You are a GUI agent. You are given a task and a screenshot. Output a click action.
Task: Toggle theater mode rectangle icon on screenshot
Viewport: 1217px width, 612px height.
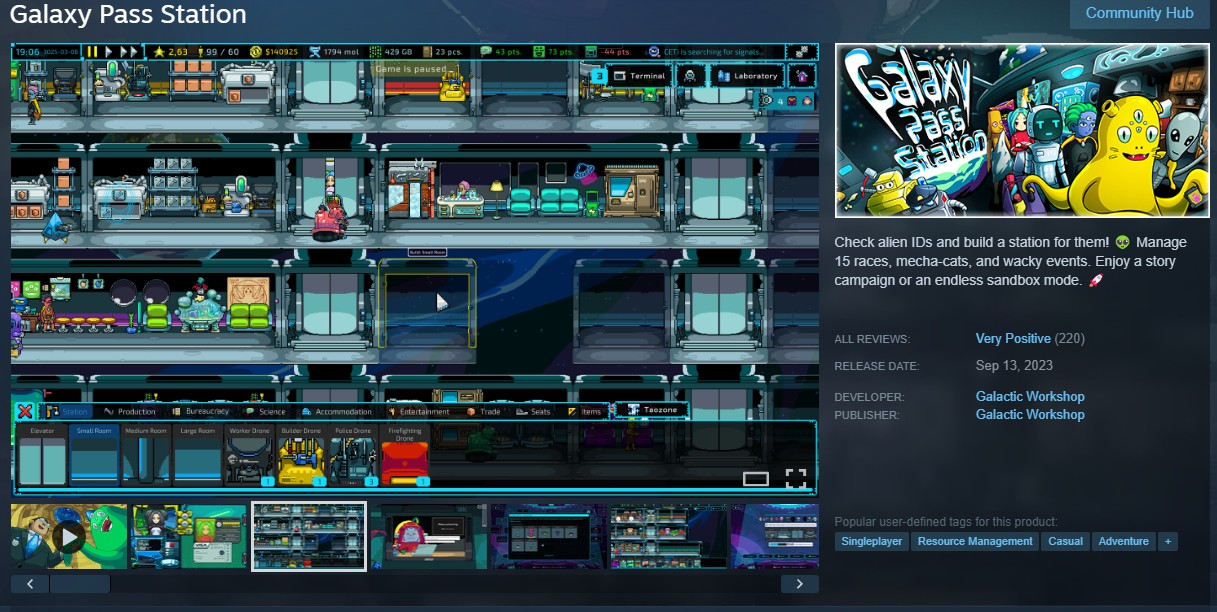click(x=756, y=479)
